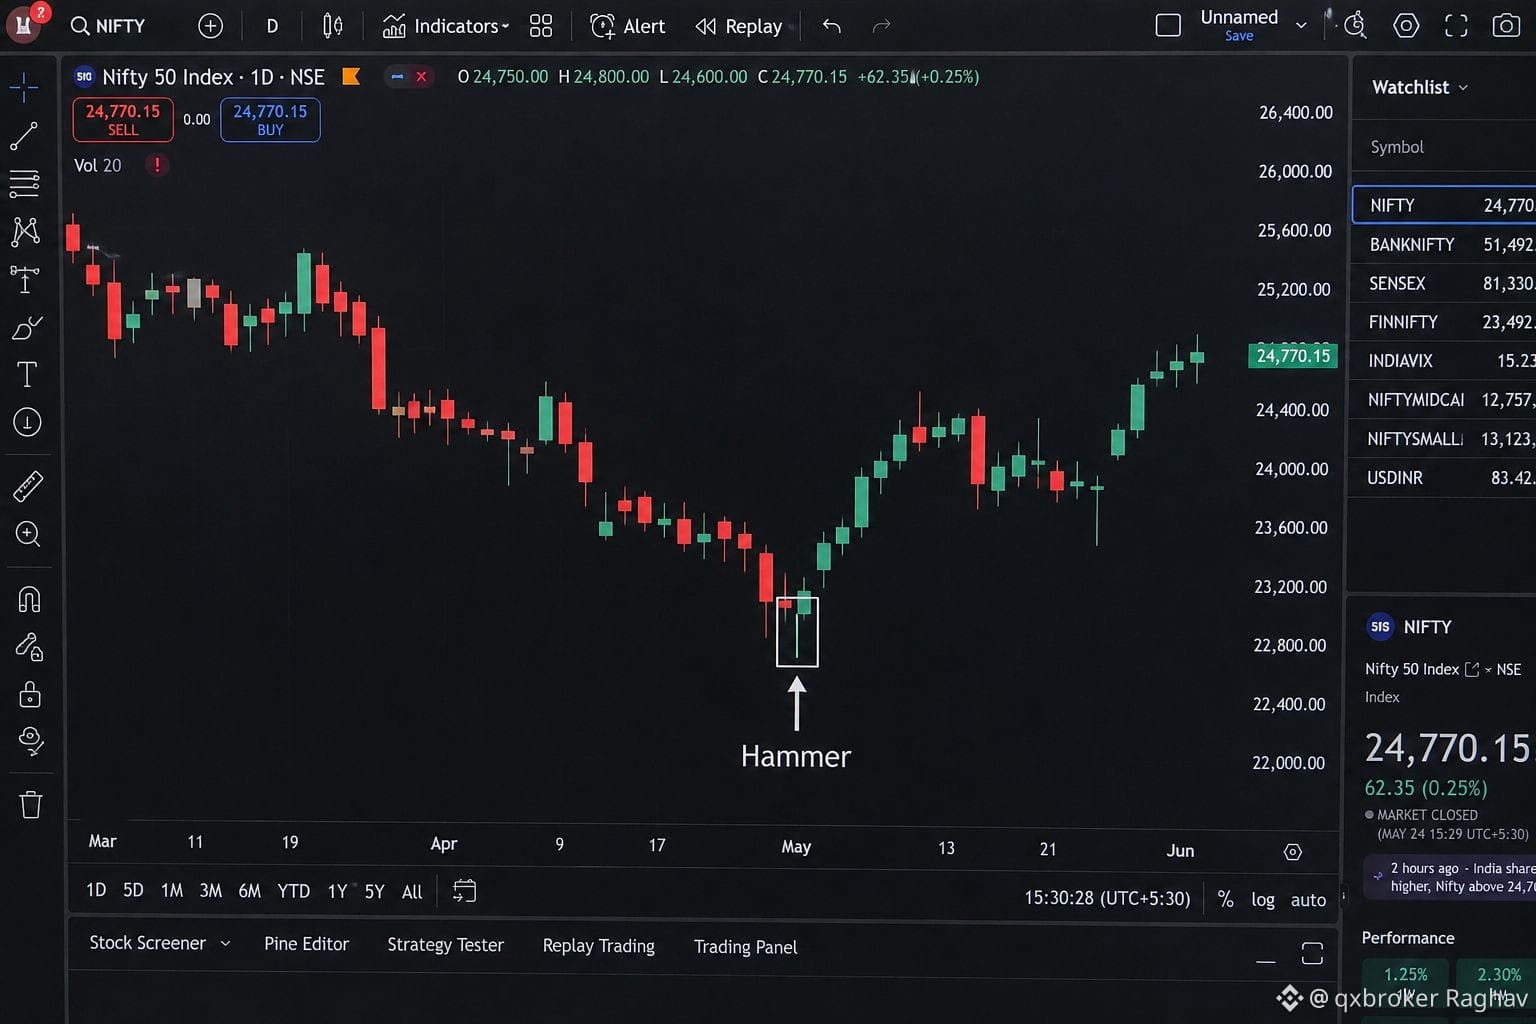1536x1024 pixels.
Task: Select BANKNIFTY in the watchlist
Action: 1443,244
